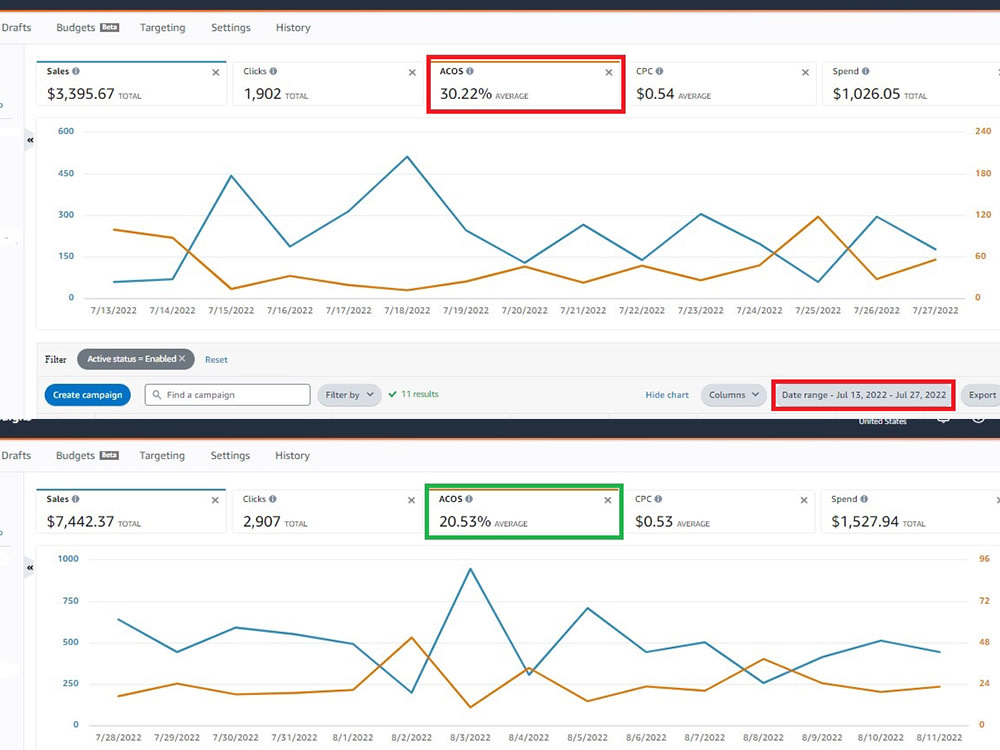Click the Reset filter link

pos(216,360)
